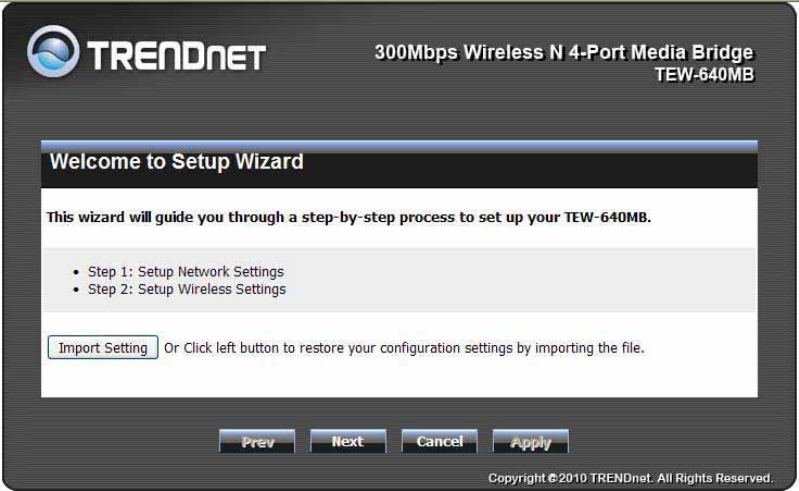
Task: Click the TRENDnet globe logo icon
Action: click(x=53, y=51)
